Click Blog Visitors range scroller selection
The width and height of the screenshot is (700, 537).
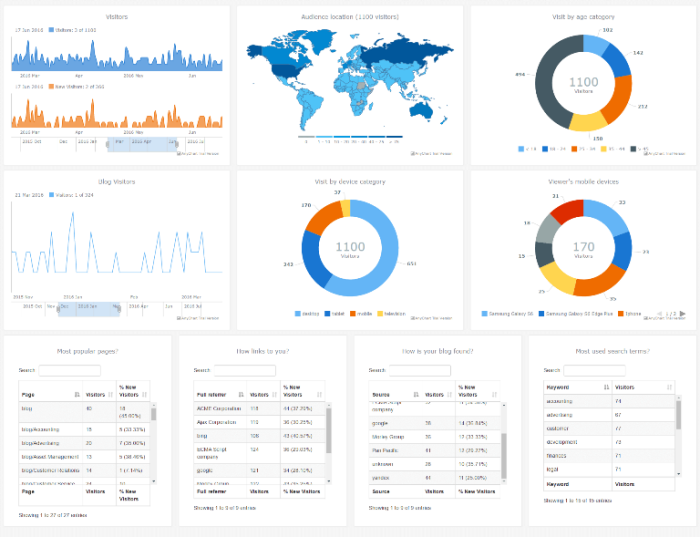[x=88, y=309]
